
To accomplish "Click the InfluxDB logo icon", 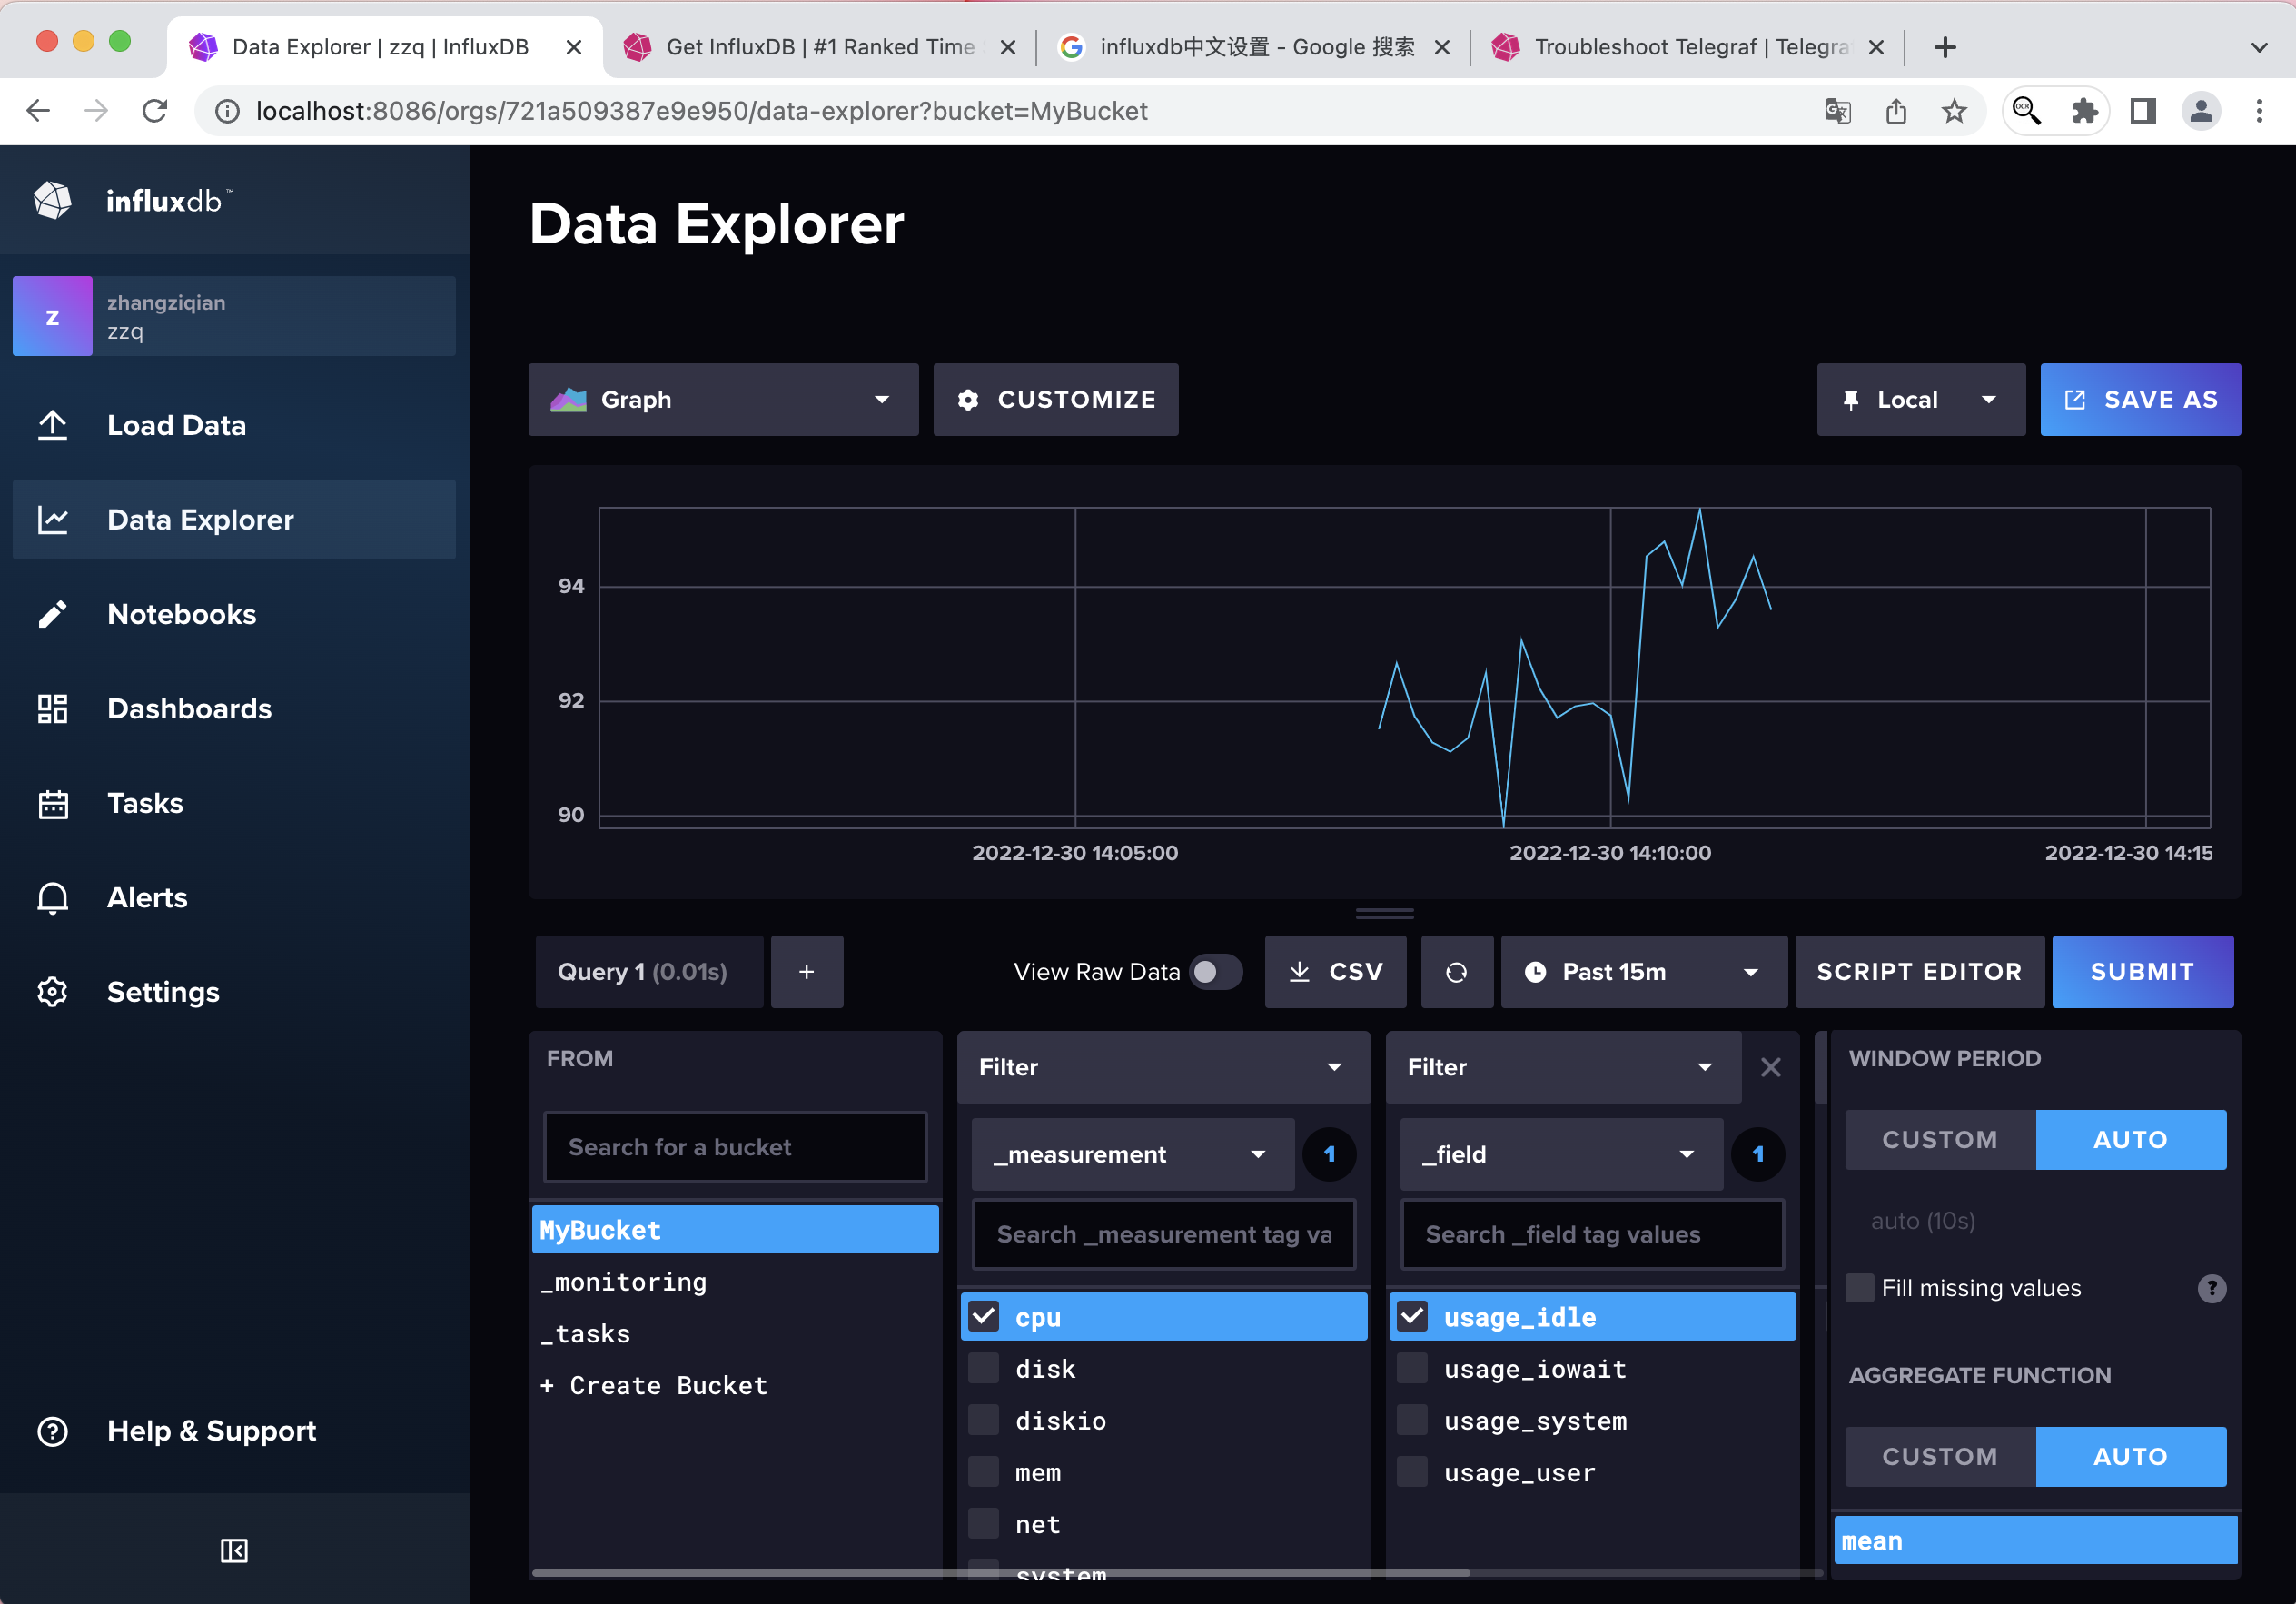I will pos(52,200).
